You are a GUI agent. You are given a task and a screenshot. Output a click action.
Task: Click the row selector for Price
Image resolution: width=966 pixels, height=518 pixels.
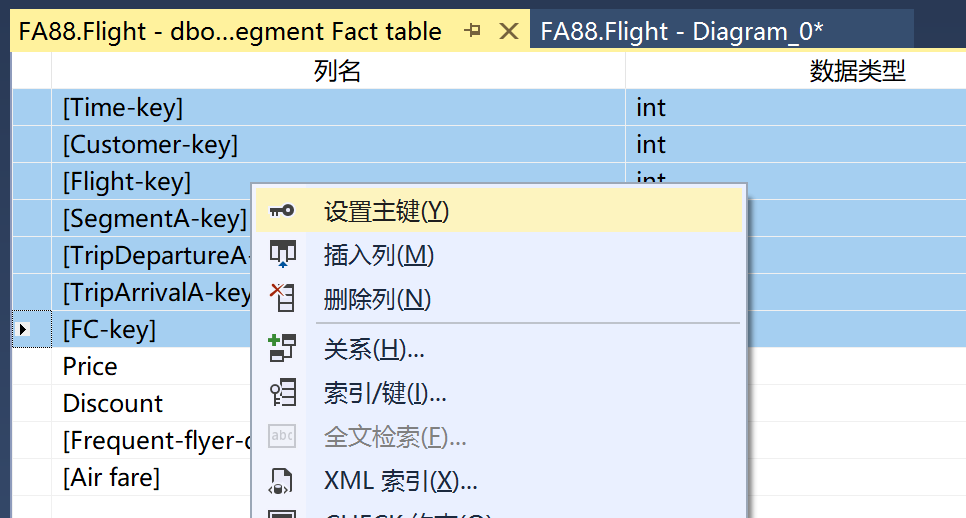tap(31, 366)
